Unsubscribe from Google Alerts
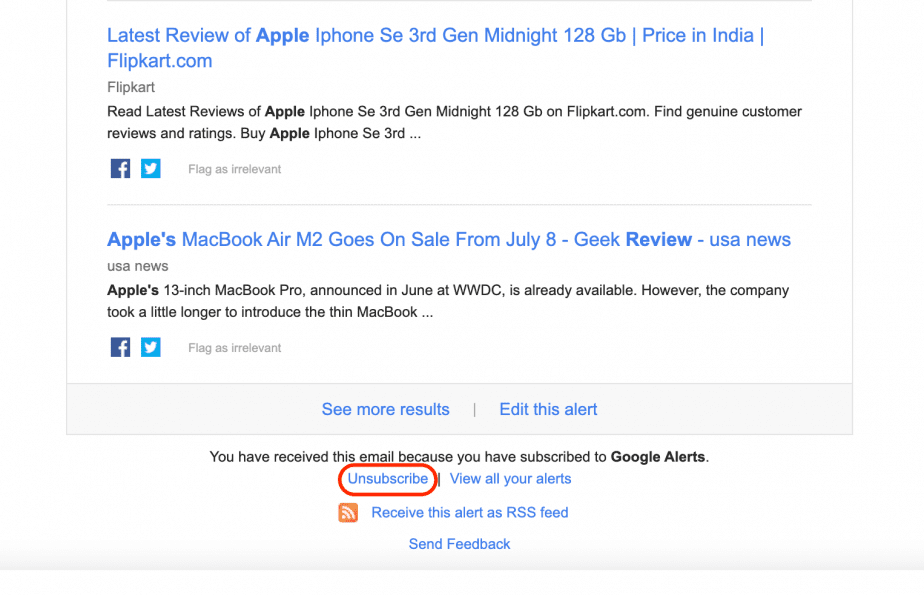 coord(387,479)
